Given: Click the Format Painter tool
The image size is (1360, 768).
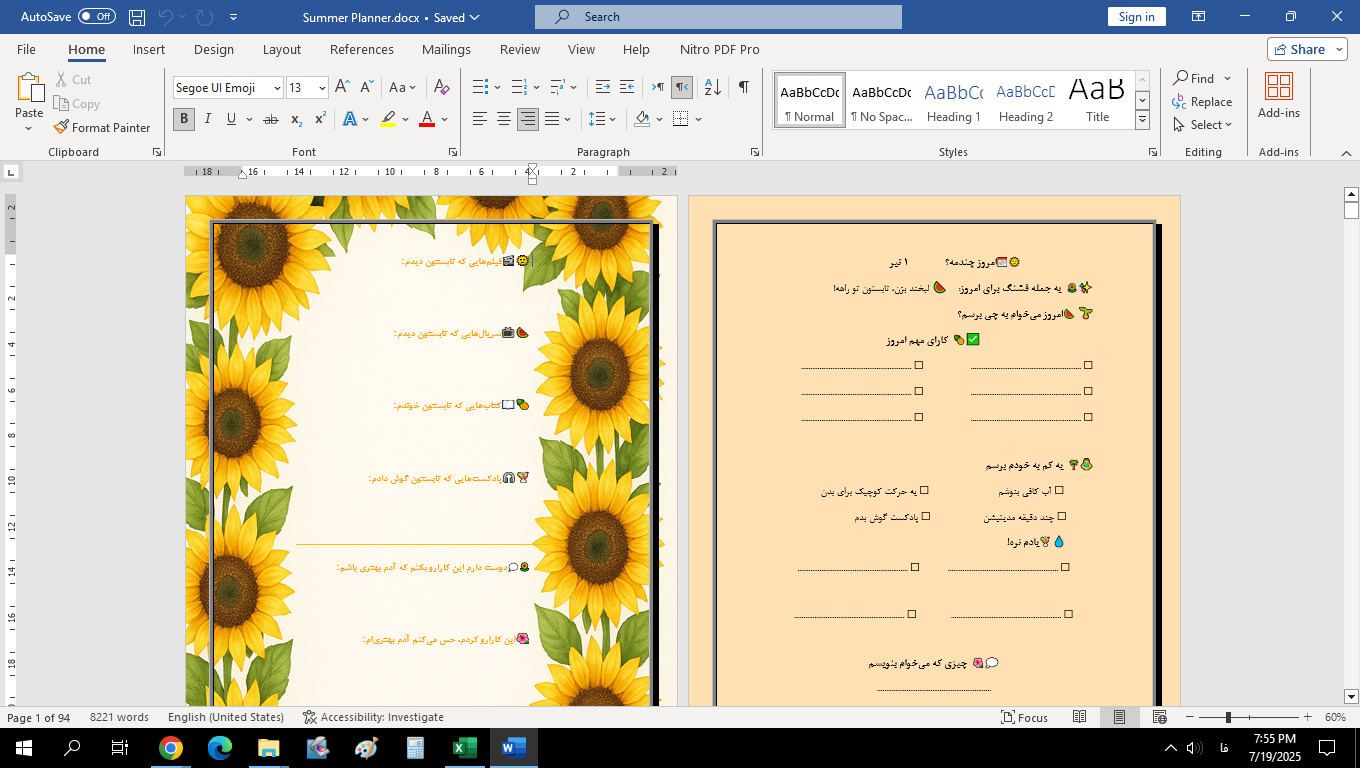Looking at the screenshot, I should (x=101, y=127).
